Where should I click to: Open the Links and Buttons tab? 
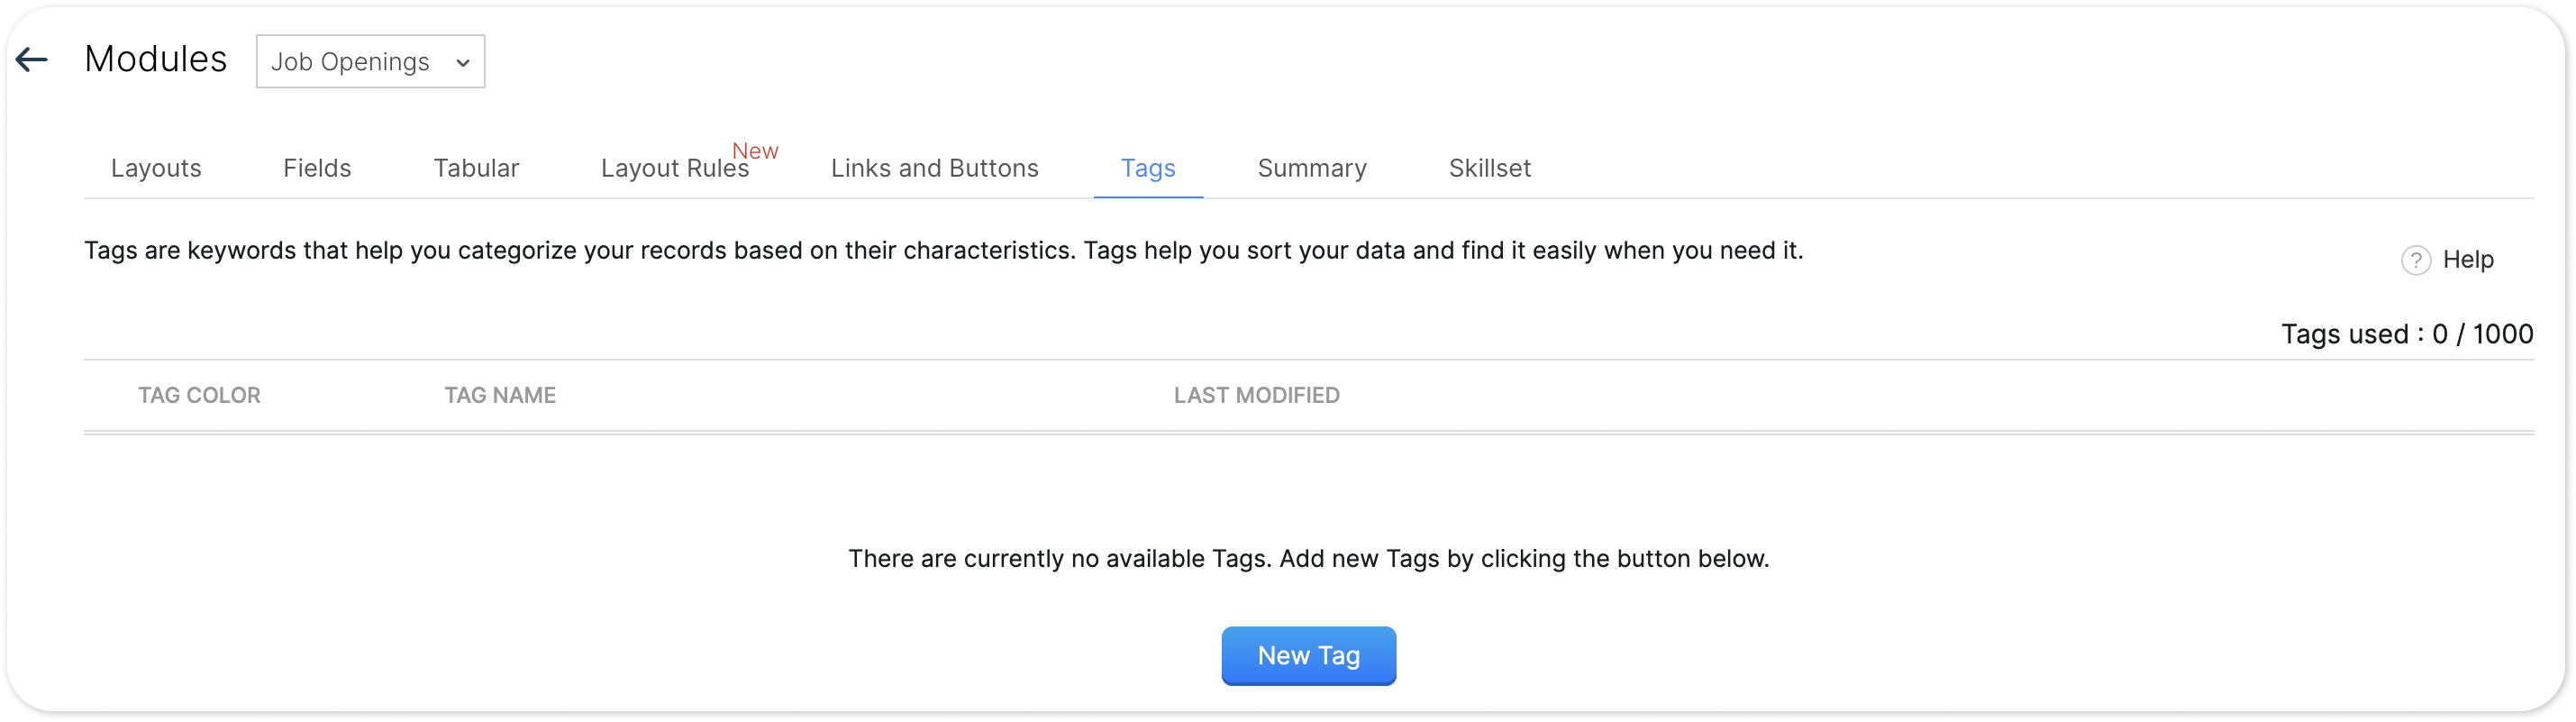[x=934, y=168]
